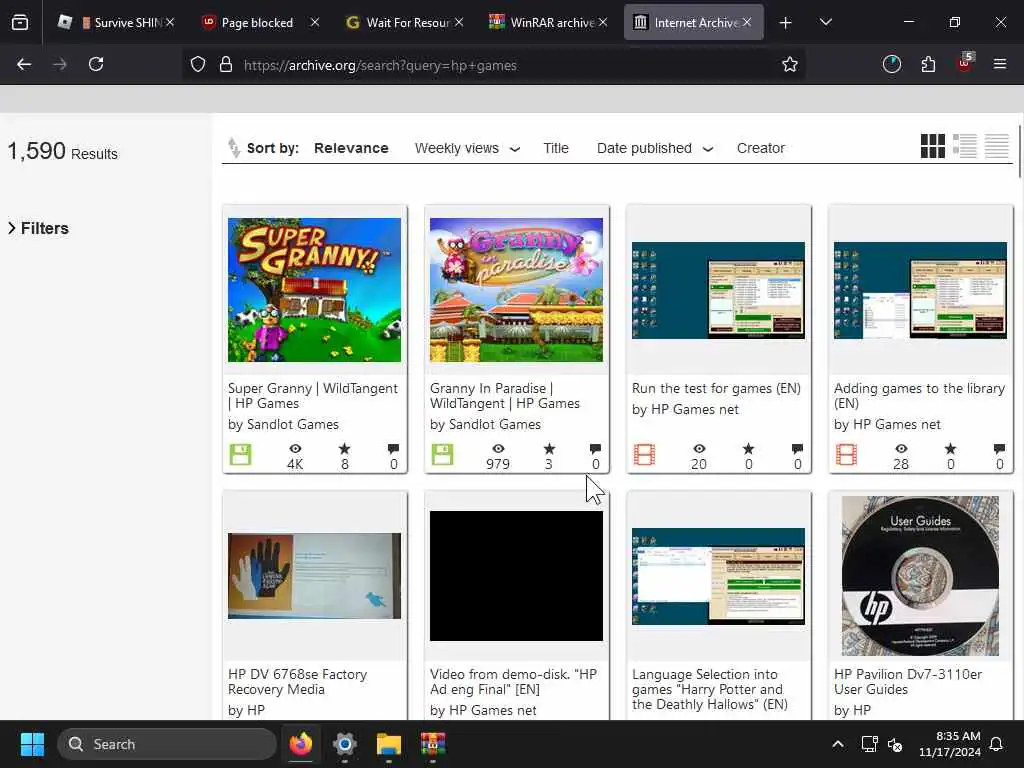The height and width of the screenshot is (768, 1024).
Task: Click the favorites star on Super Granny card
Action: (x=344, y=449)
